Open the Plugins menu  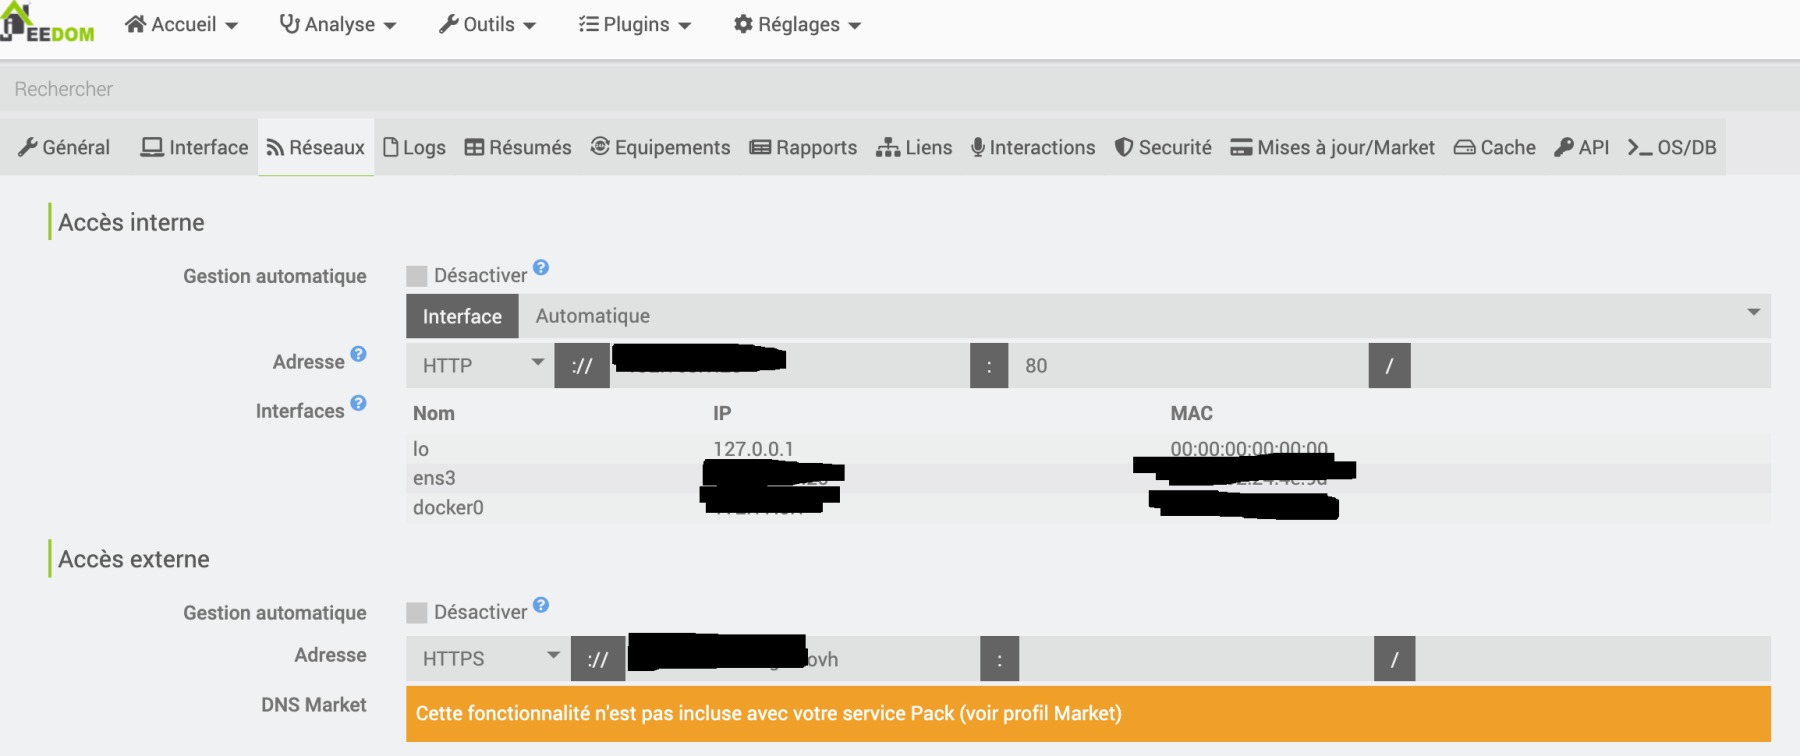635,24
